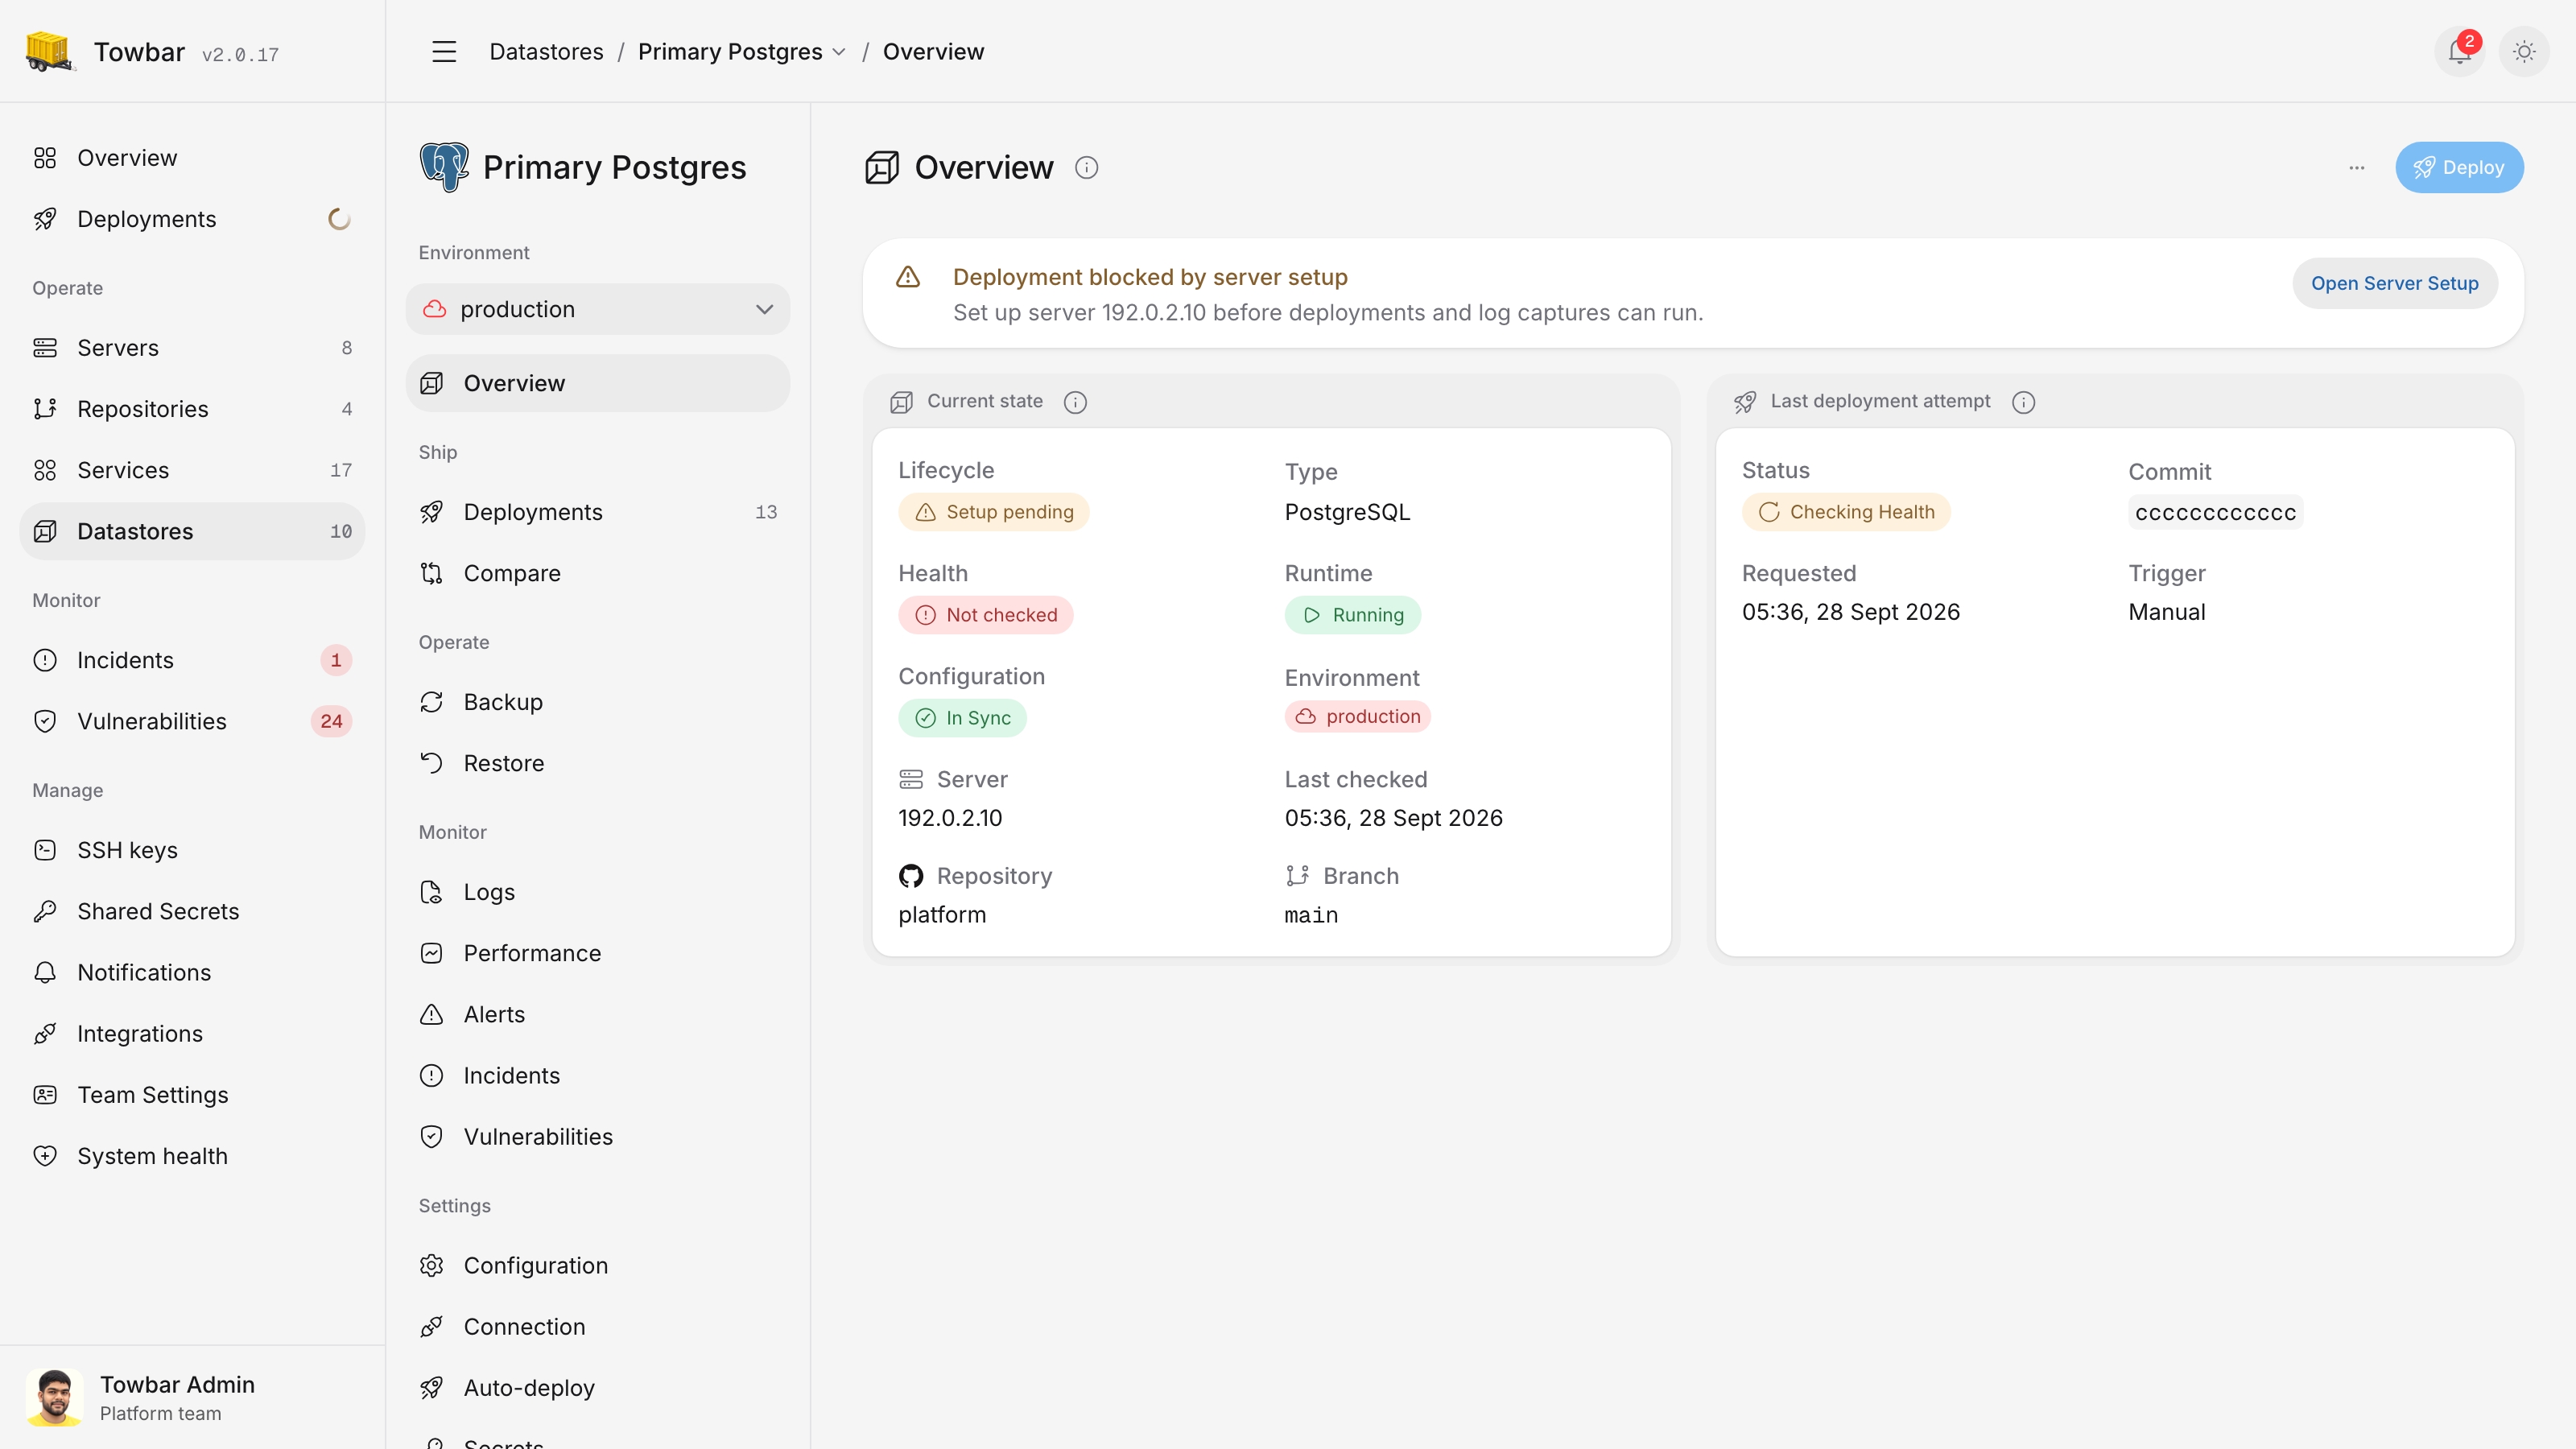Click the info icon beside Last deployment attempt

pyautogui.click(x=2023, y=402)
